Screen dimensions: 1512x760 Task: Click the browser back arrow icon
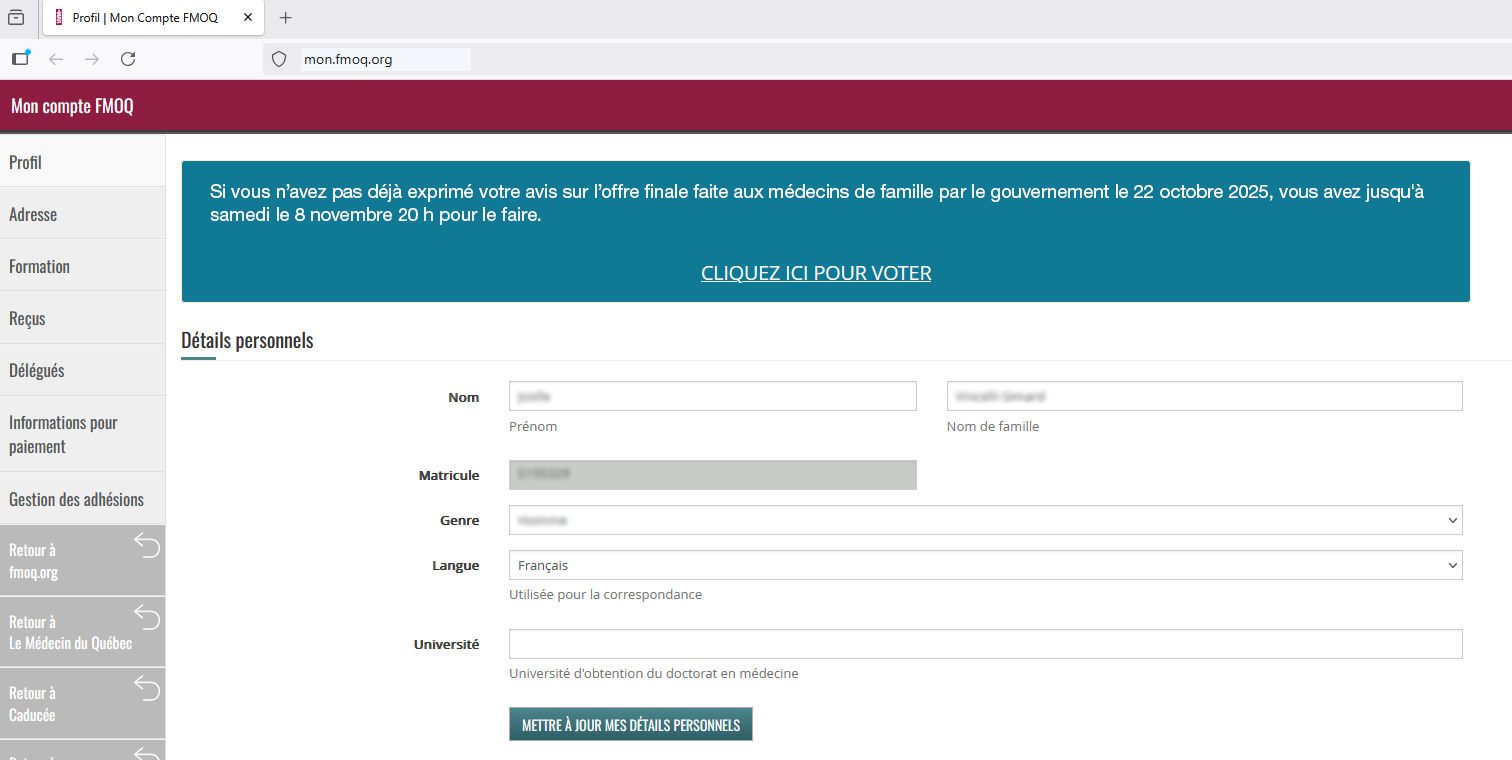tap(56, 59)
